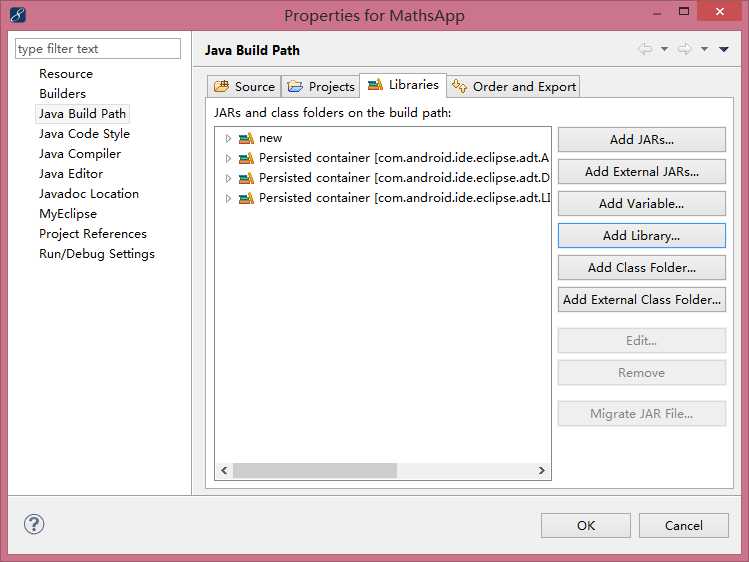Open Run/Debug Settings page
Viewport: 749px width, 562px height.
(x=96, y=254)
